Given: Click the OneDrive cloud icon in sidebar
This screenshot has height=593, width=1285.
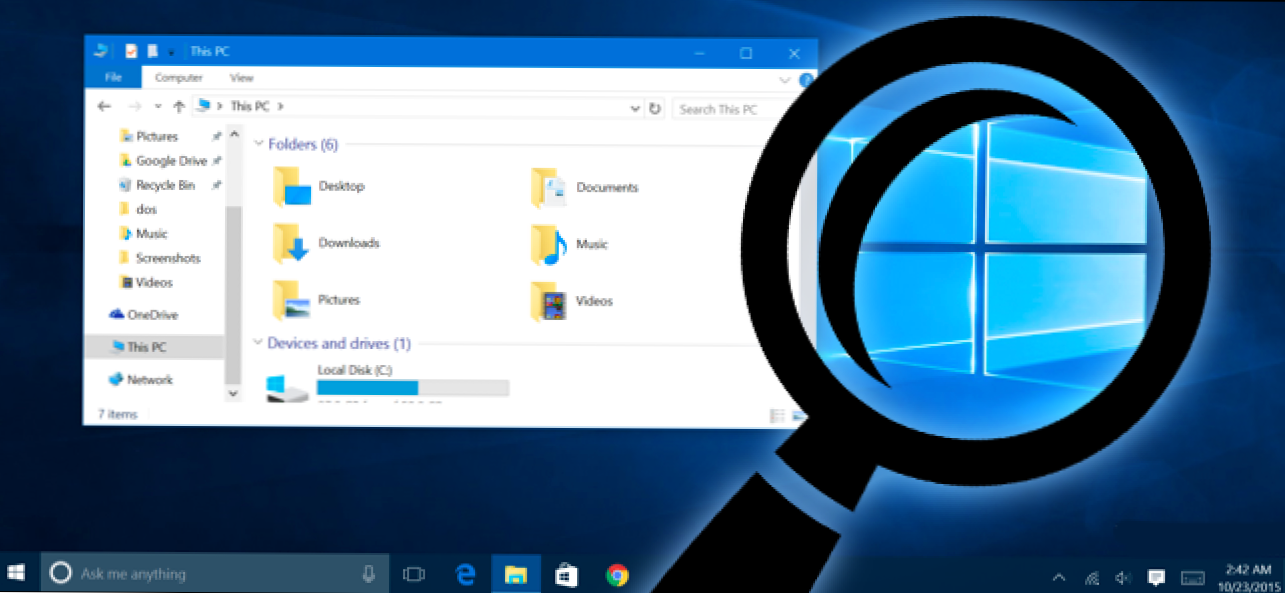Looking at the screenshot, I should pos(116,314).
